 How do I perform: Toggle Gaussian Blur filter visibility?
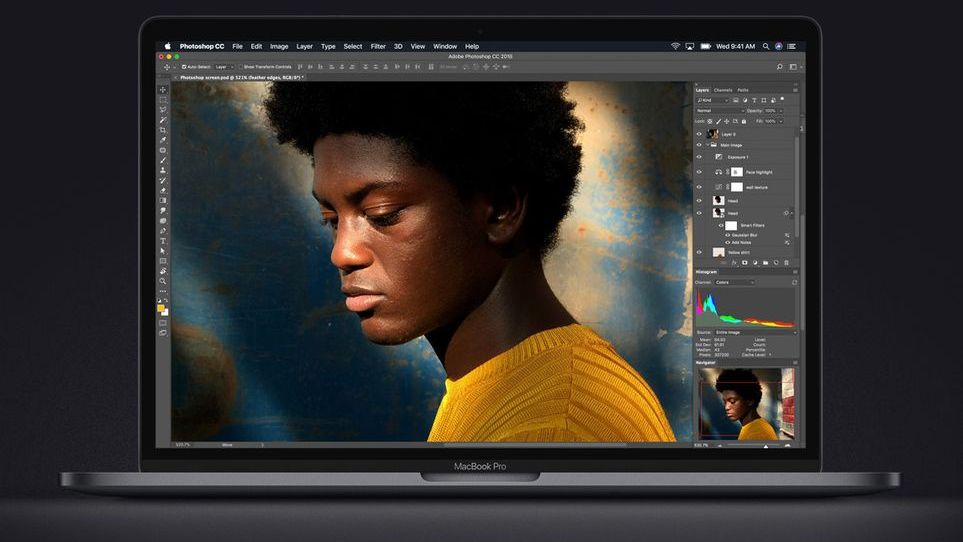tap(728, 235)
